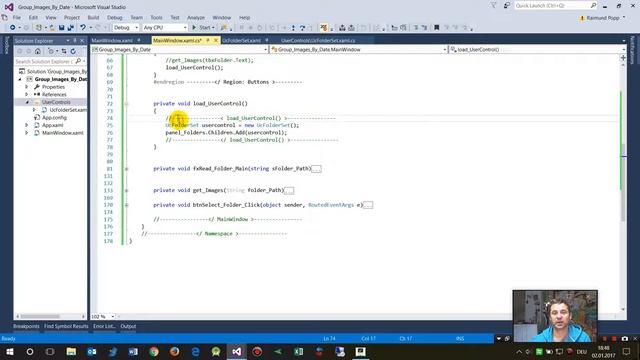Click Sync with Active Document in Solution Explorer
This screenshot has width=640, height=360.
(64, 51)
